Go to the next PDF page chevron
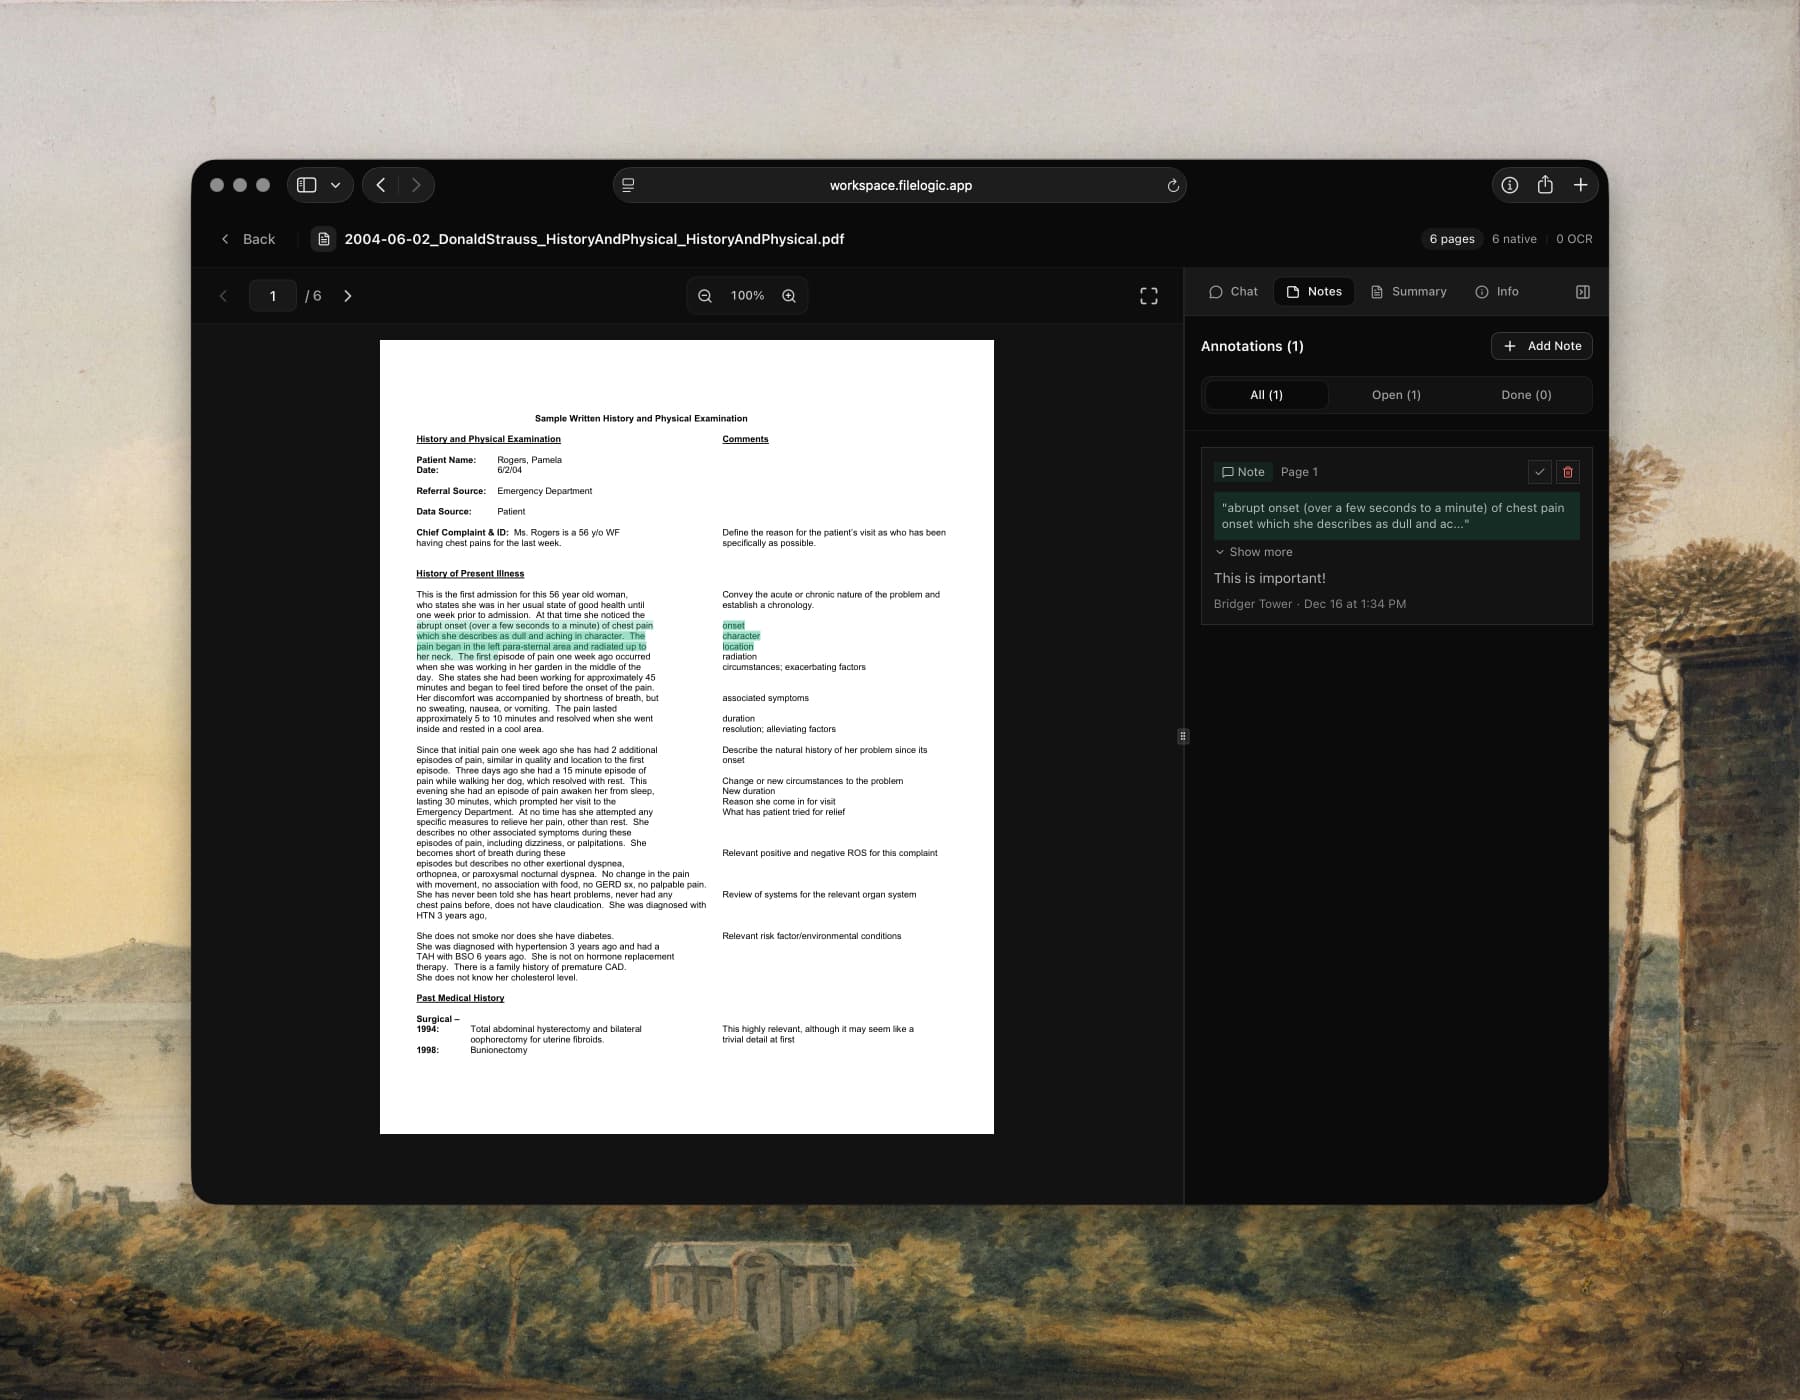This screenshot has height=1400, width=1800. [x=348, y=295]
